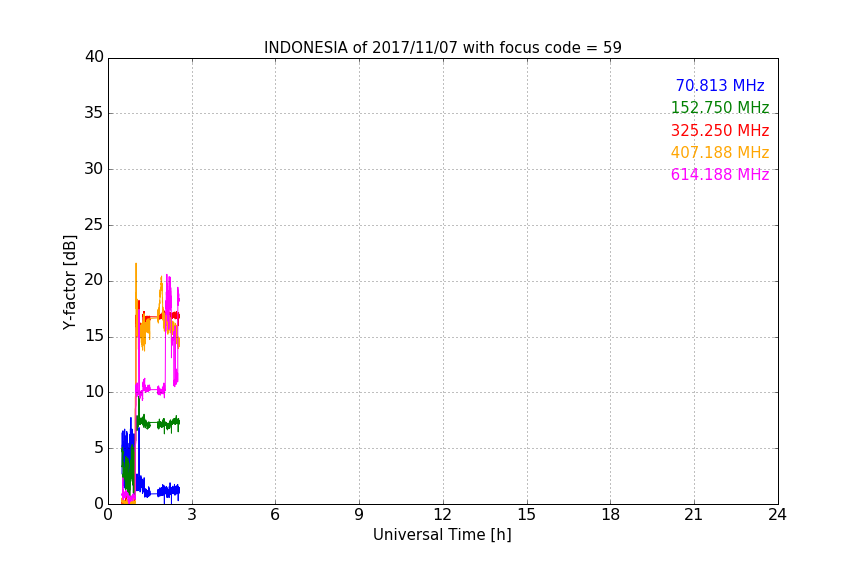This screenshot has height=576, width=864.
Task: Select the 407.188 MHz legend label
Action: [x=720, y=152]
